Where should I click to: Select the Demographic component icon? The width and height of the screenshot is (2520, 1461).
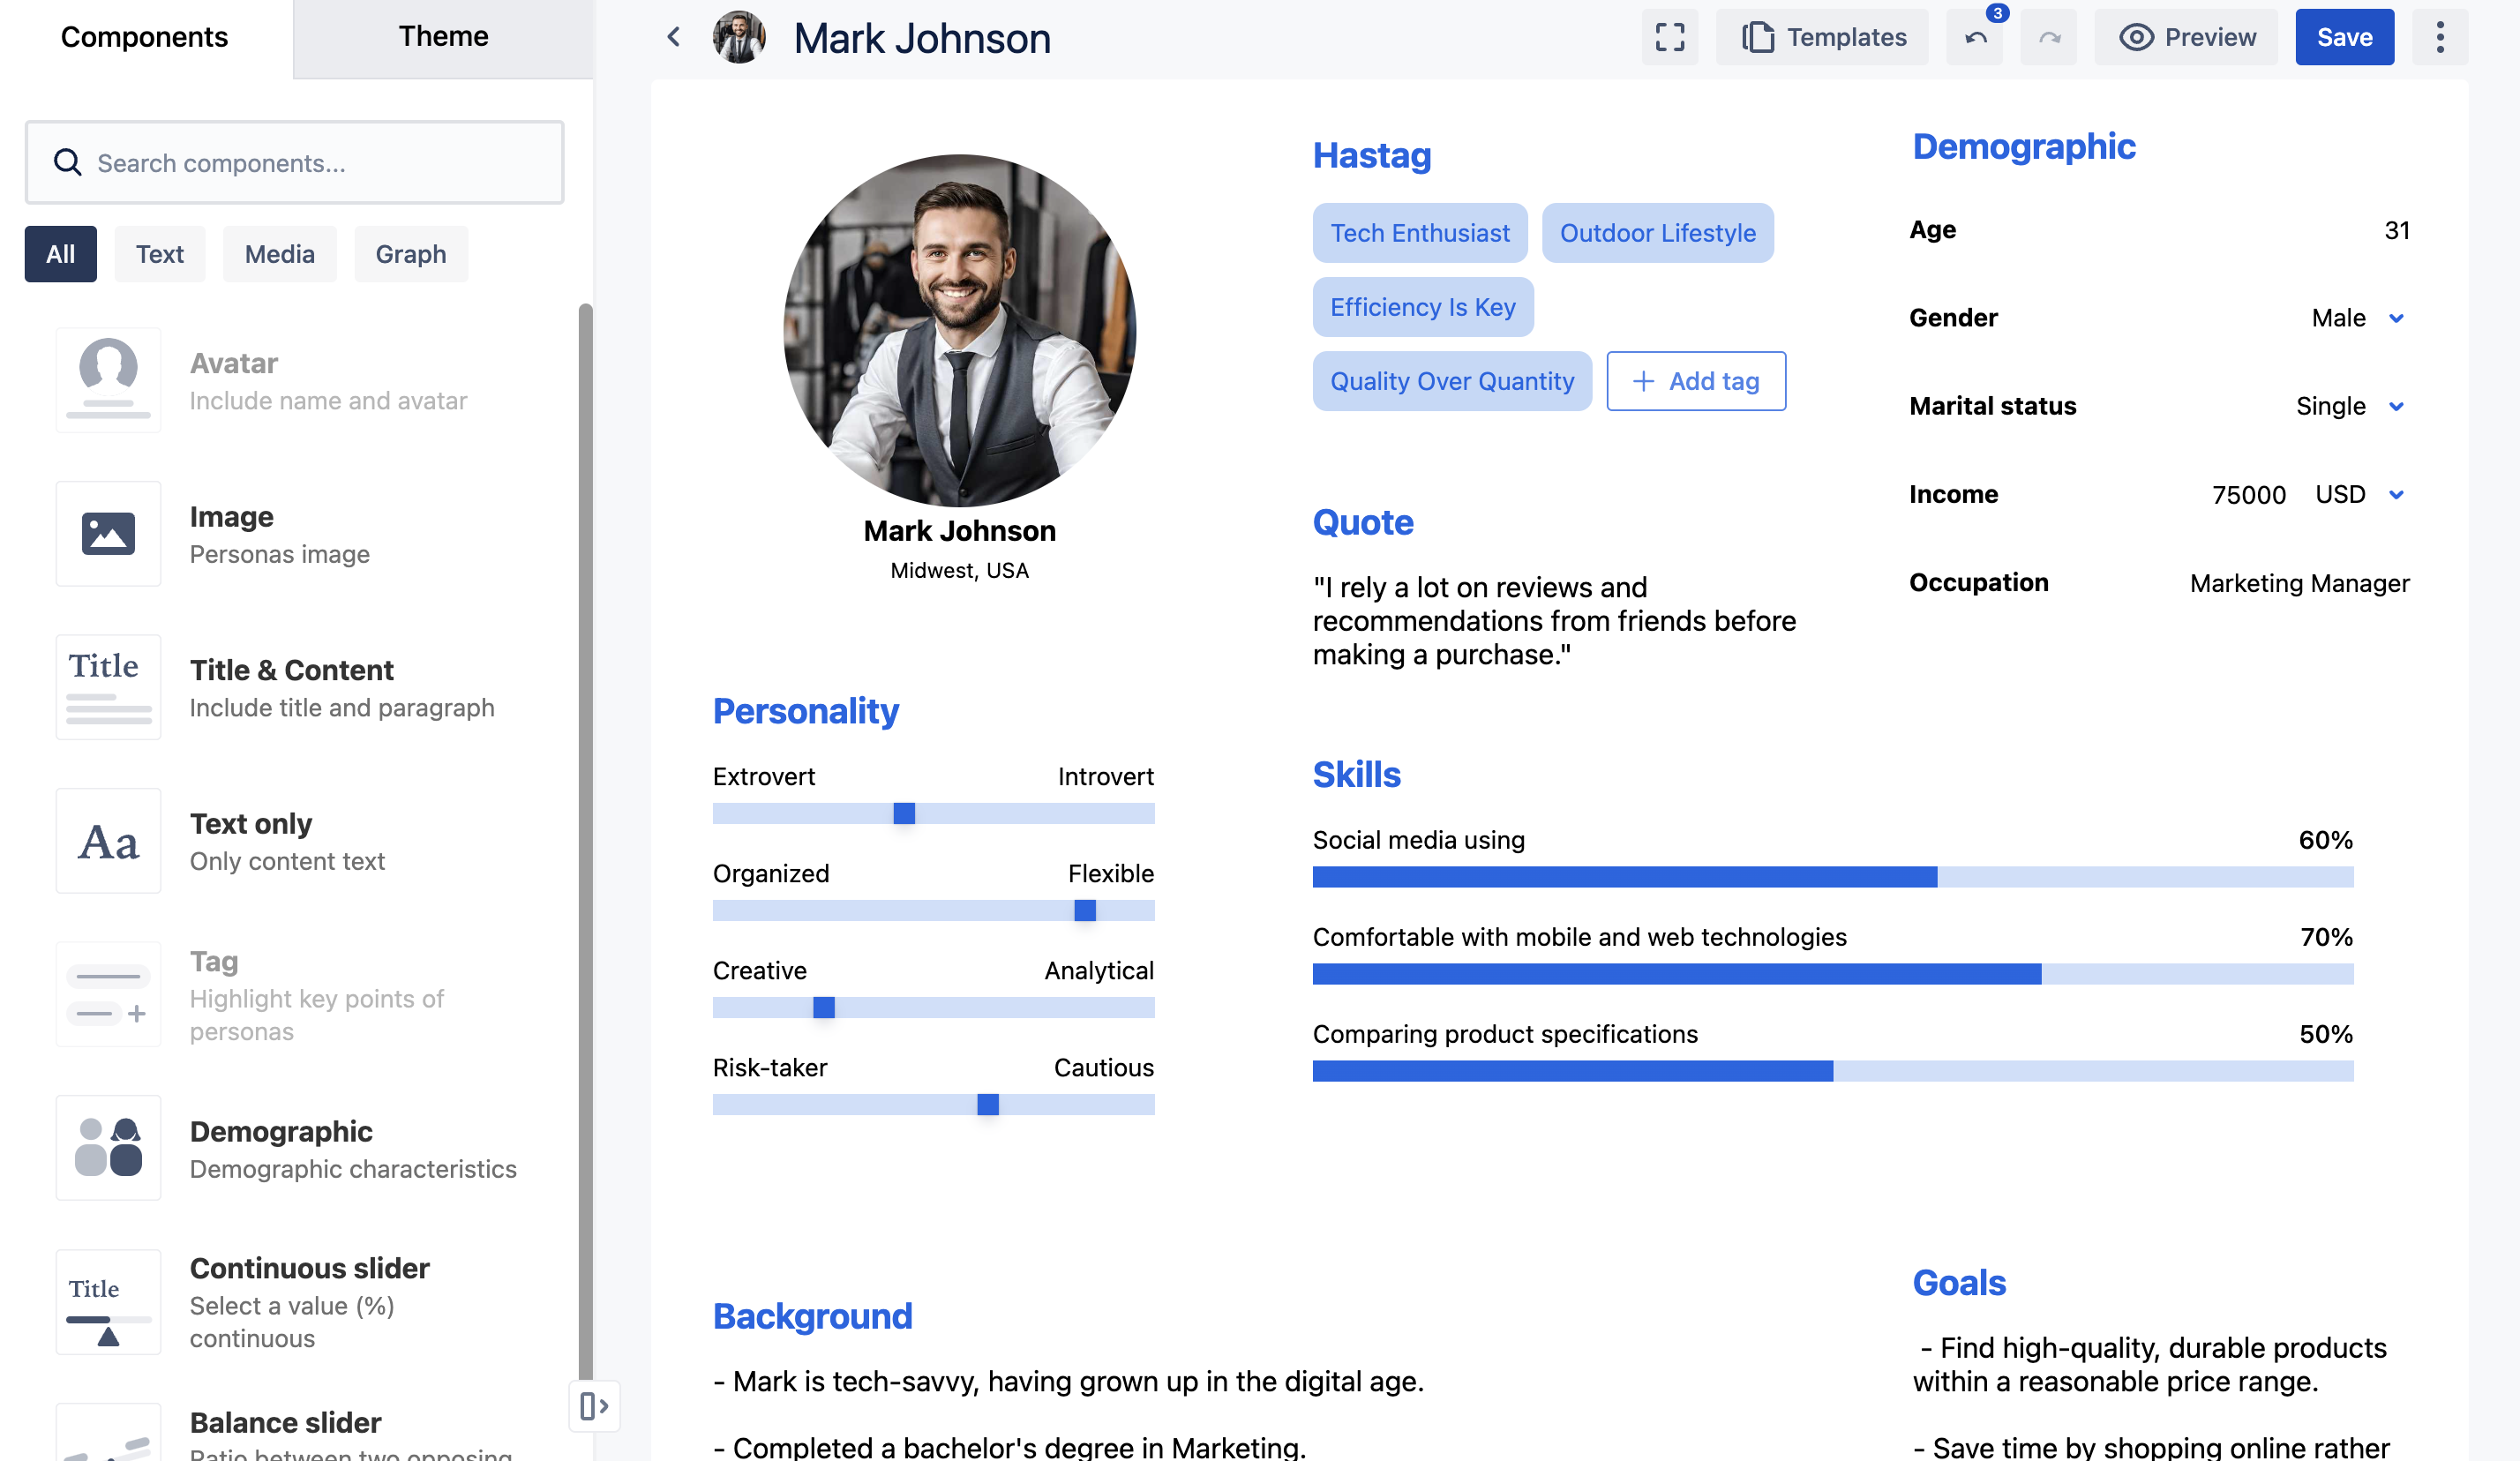(x=108, y=1147)
